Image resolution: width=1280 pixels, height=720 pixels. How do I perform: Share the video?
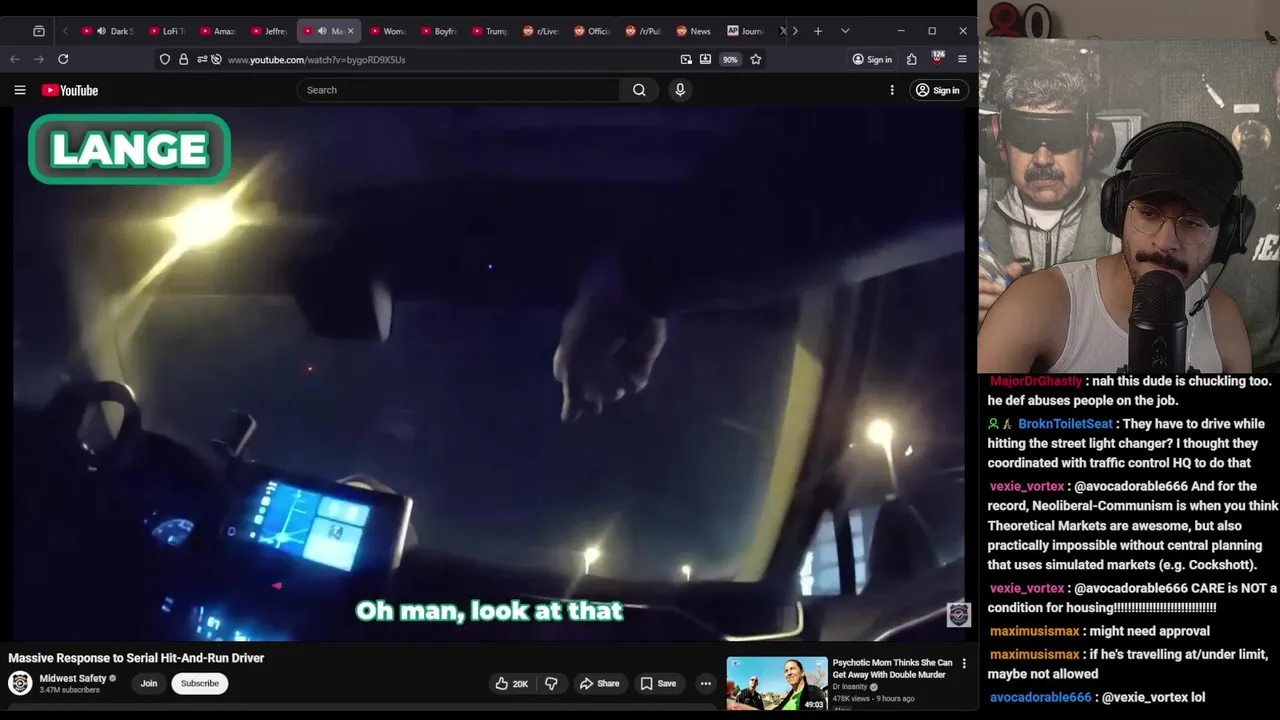click(x=600, y=684)
